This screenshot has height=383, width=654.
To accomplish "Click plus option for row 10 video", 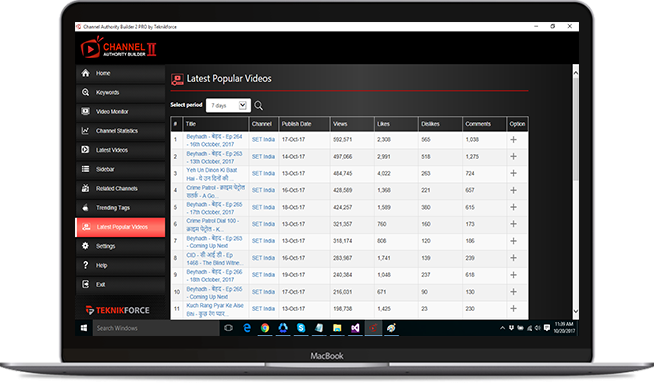I will 513,292.
